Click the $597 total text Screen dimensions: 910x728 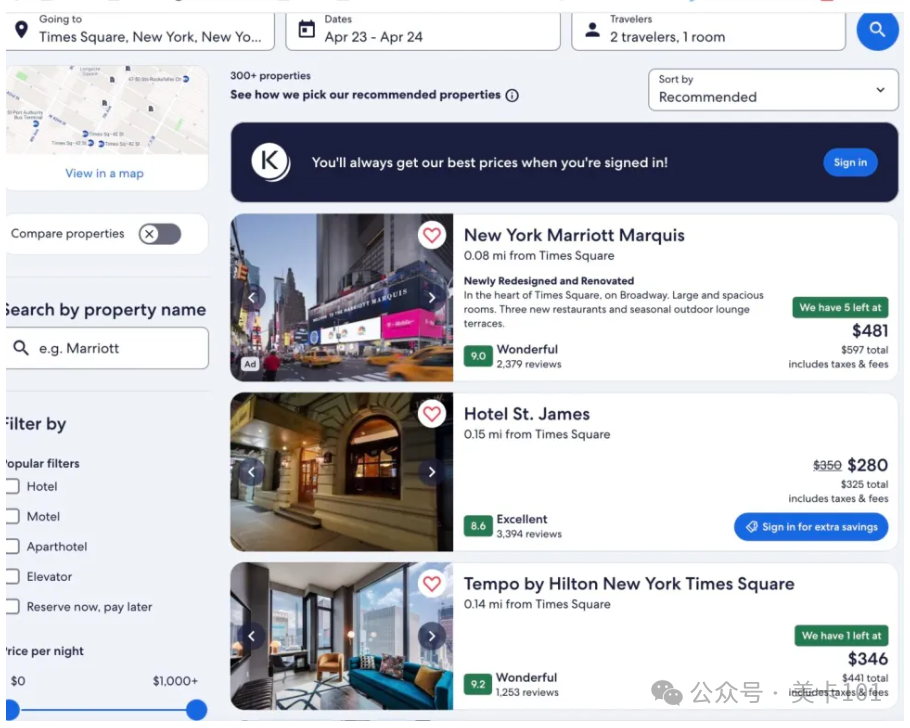pos(864,350)
